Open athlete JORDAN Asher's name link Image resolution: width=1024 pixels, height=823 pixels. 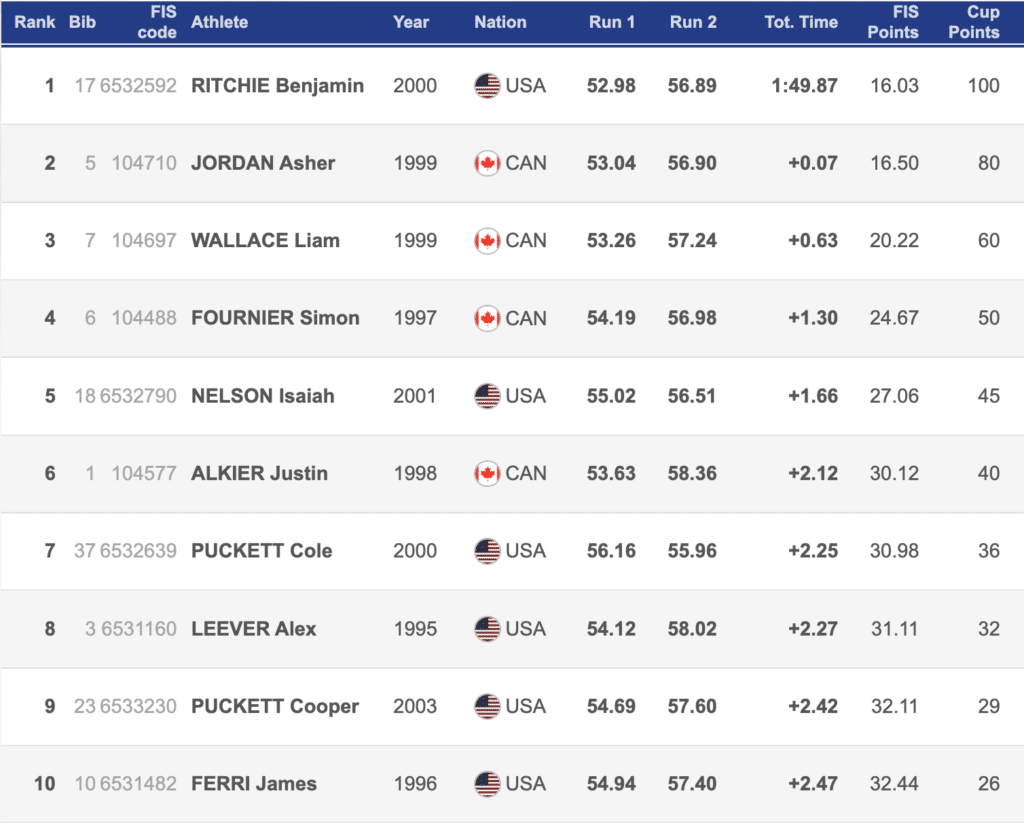(263, 163)
